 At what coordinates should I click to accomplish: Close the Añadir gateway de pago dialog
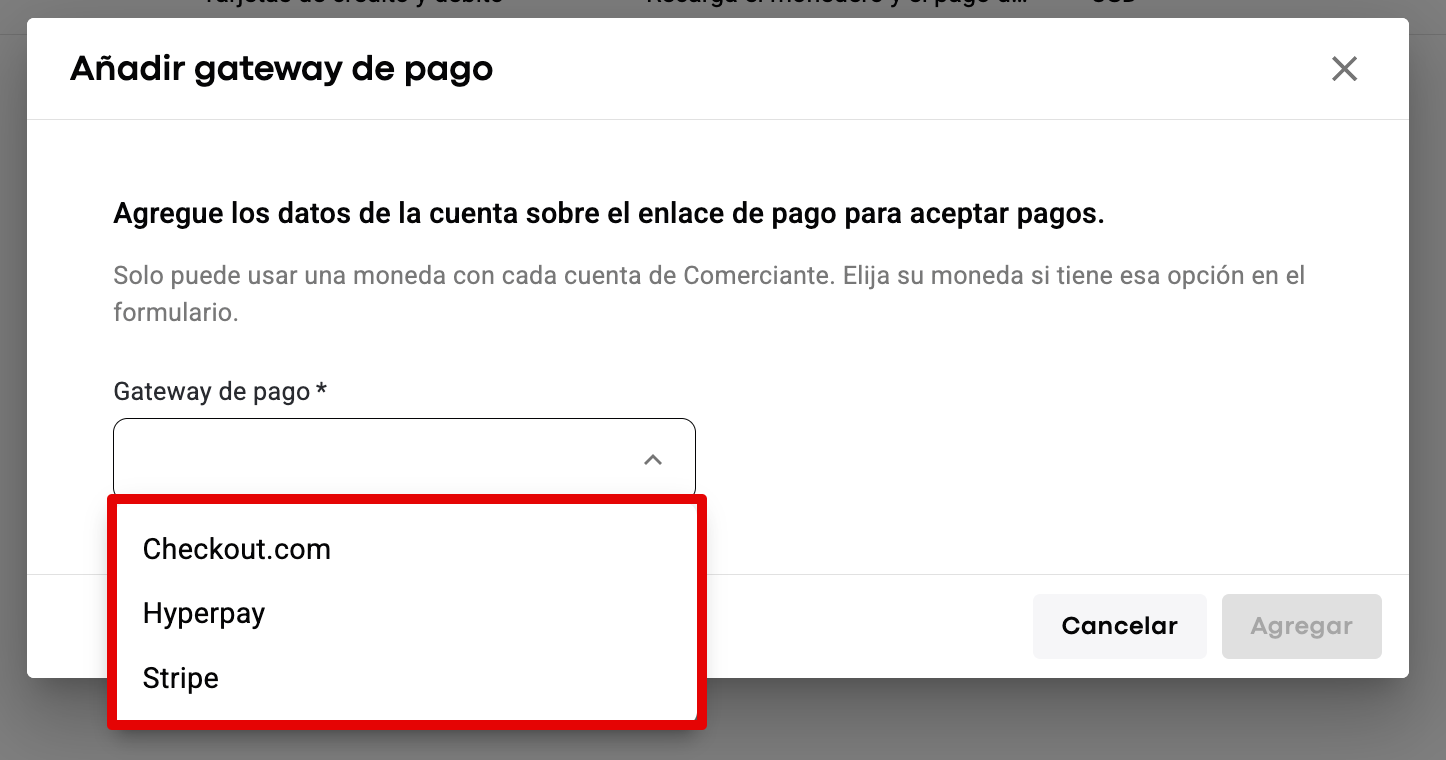1344,69
